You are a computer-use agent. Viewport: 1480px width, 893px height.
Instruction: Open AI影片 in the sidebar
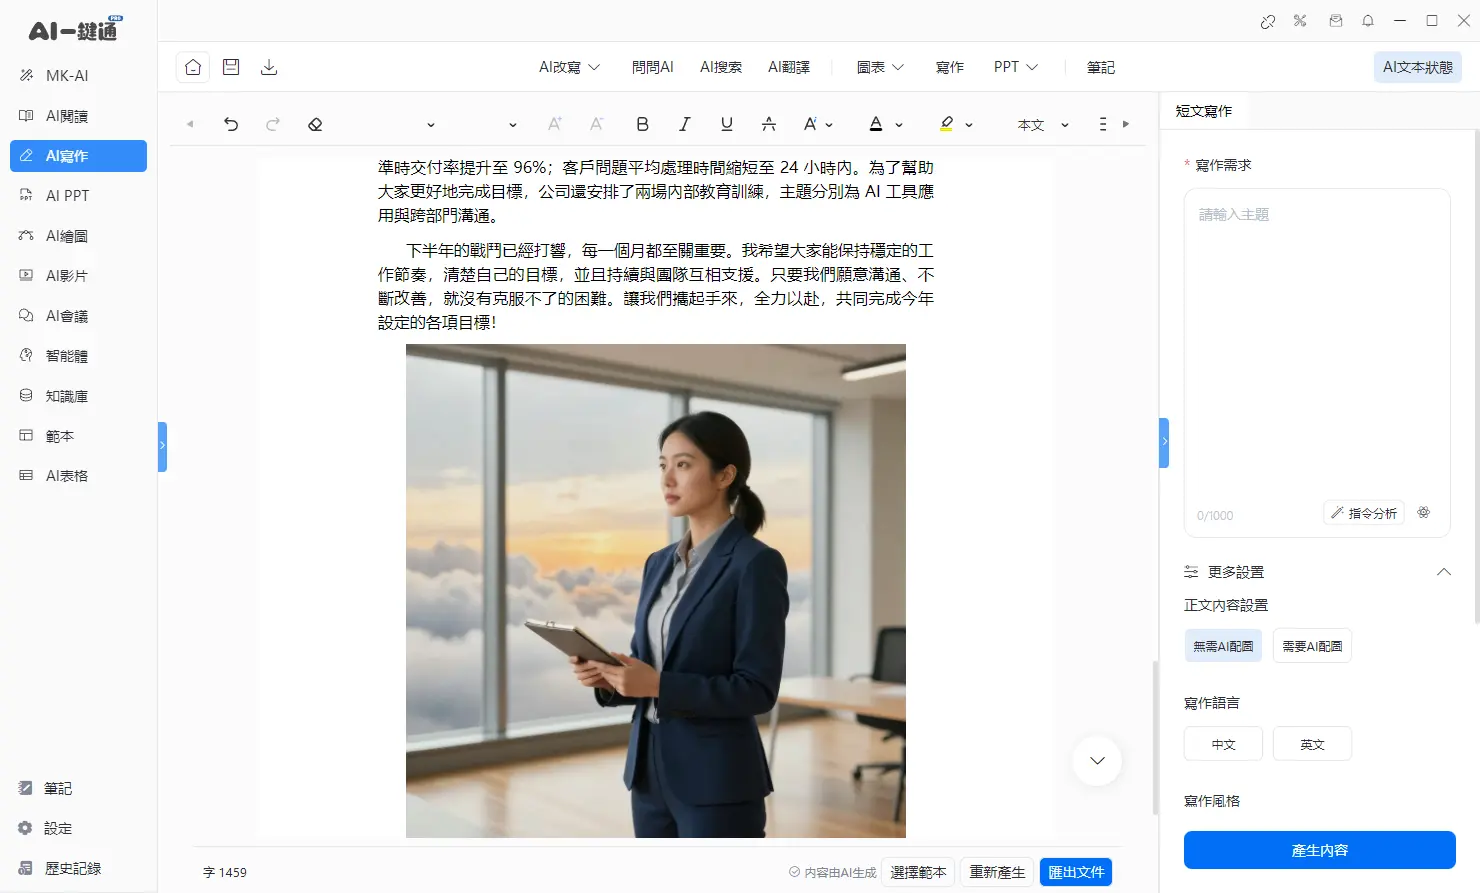click(x=78, y=276)
